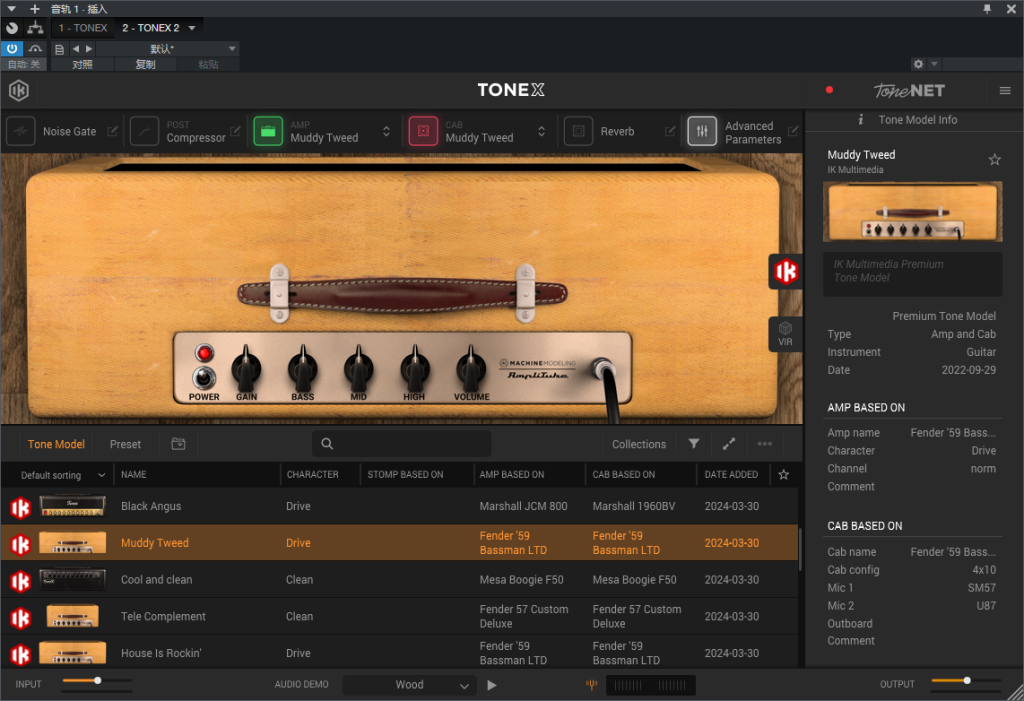Edit Noise Gate settings
The width and height of the screenshot is (1024, 701).
pyautogui.click(x=112, y=131)
